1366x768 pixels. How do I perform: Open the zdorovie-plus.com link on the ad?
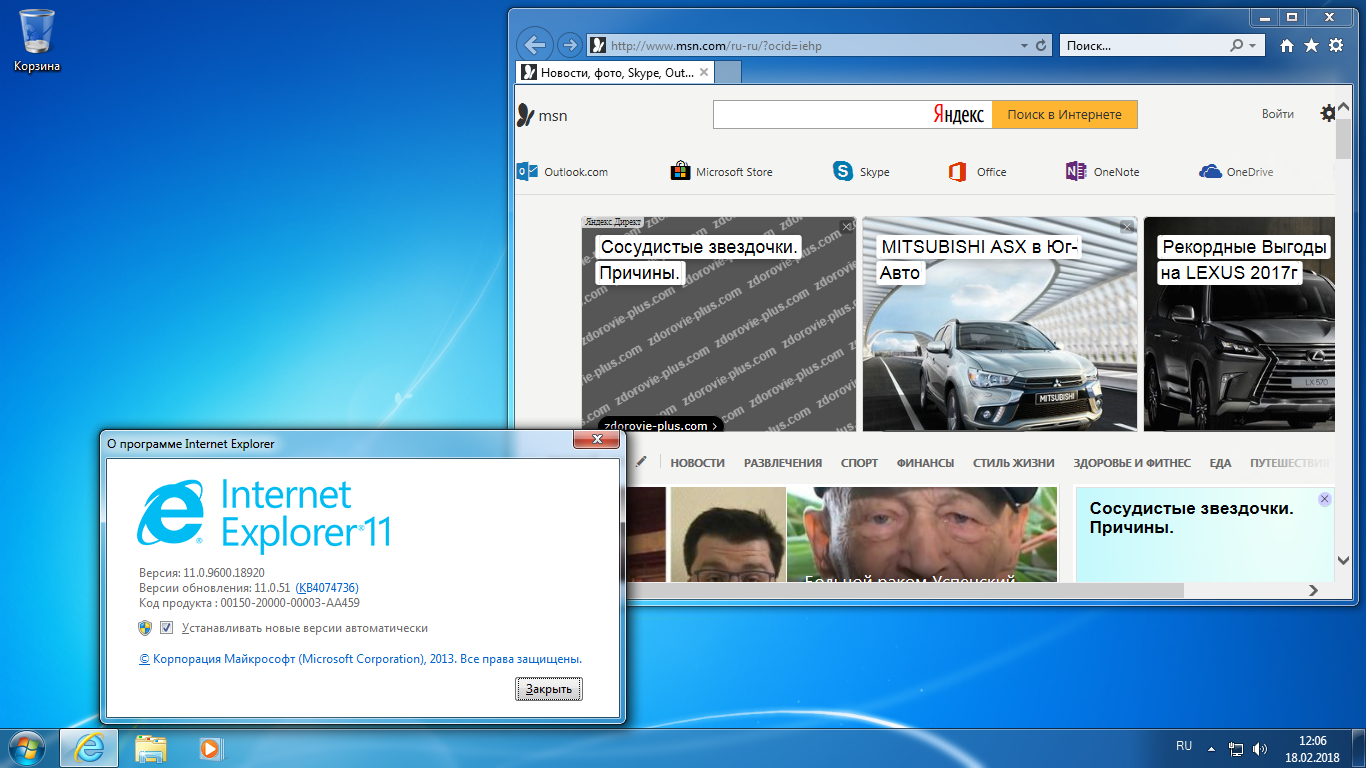pos(661,426)
